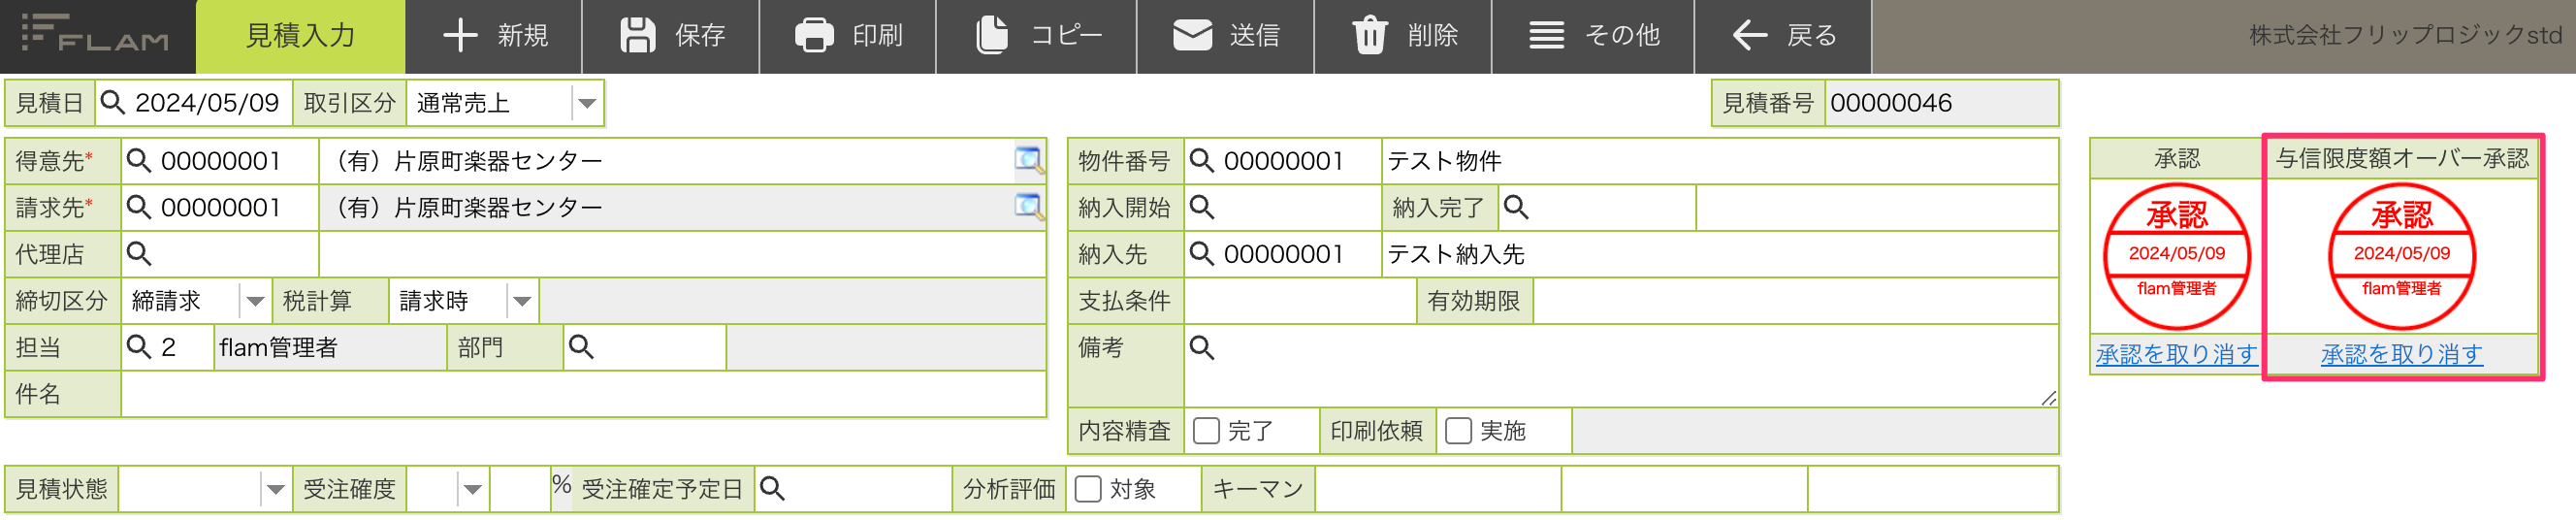Click the 有効期限 input field
This screenshot has width=2576, height=520.
pyautogui.click(x=1795, y=301)
